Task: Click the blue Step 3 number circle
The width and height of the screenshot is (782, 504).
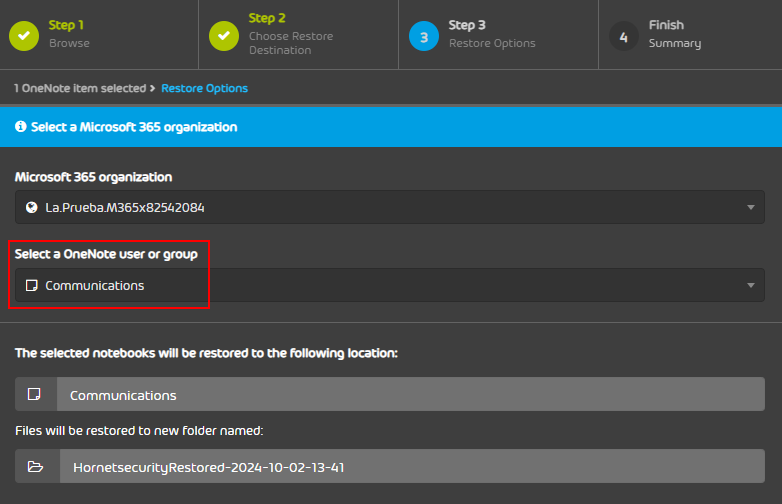Action: pyautogui.click(x=424, y=35)
